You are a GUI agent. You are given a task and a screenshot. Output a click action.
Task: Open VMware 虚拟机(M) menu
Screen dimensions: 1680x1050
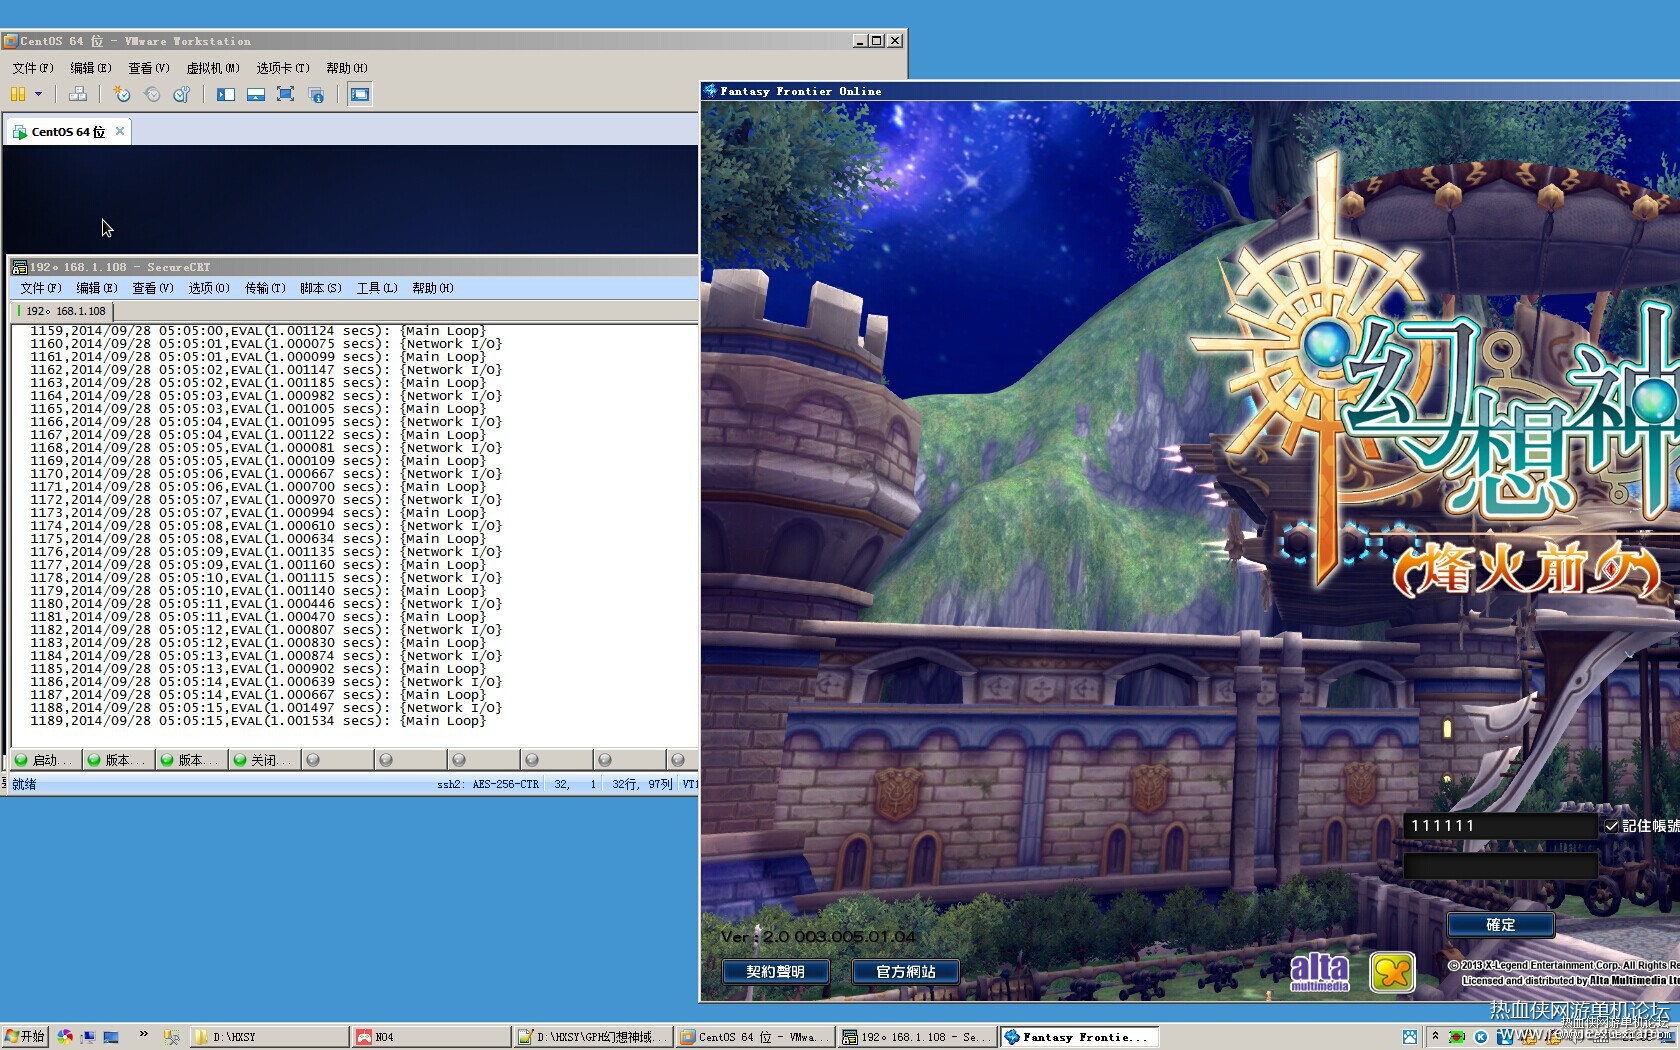213,68
